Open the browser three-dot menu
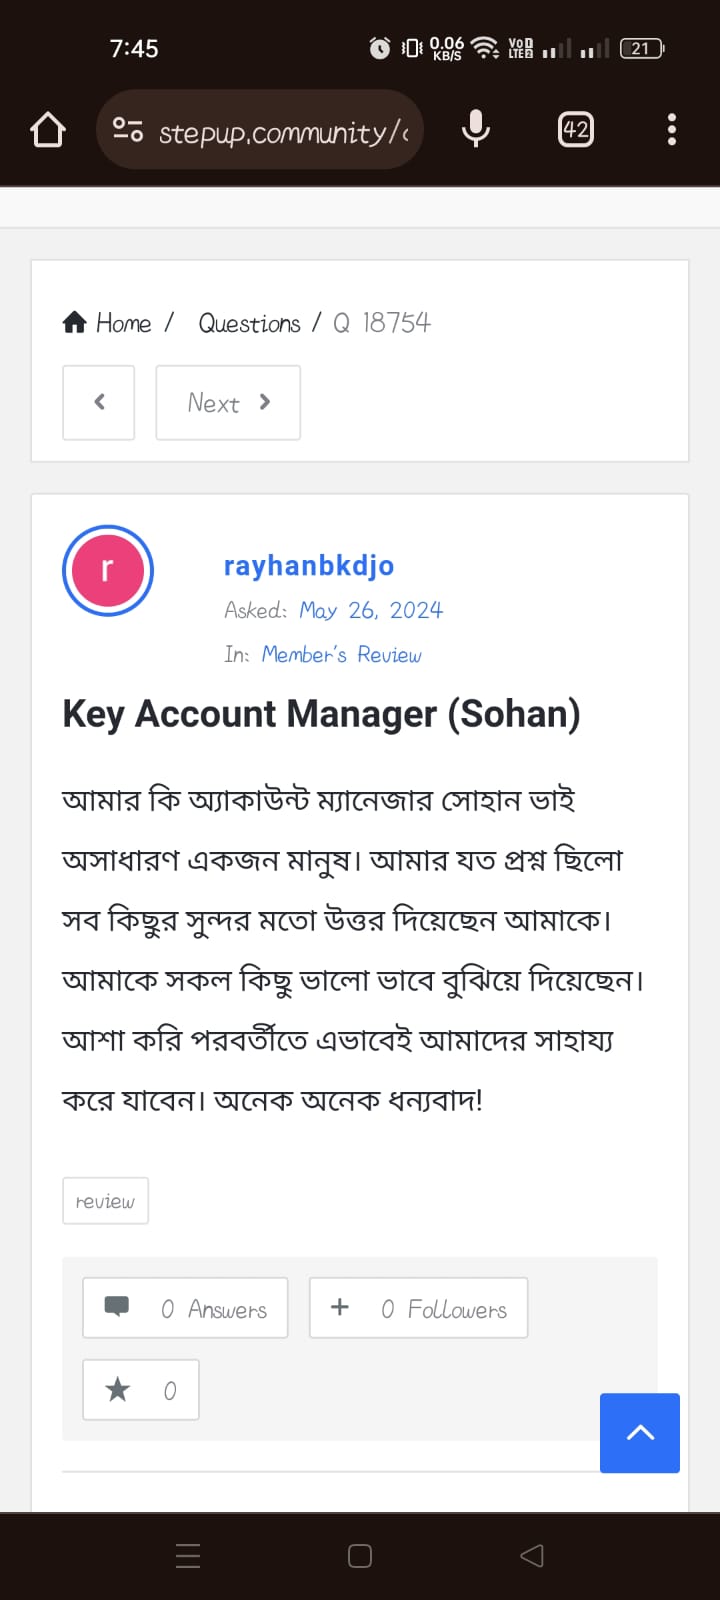The image size is (720, 1600). (671, 130)
